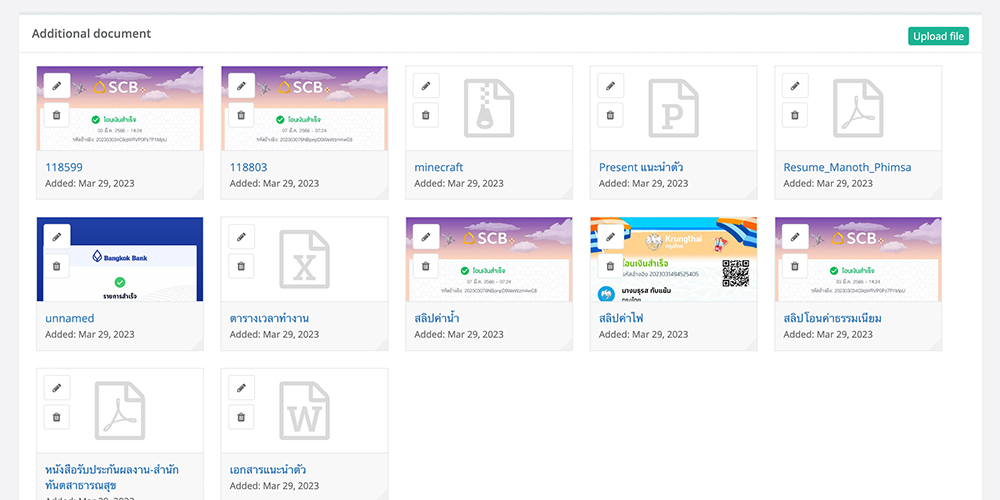This screenshot has height=500, width=1000.
Task: Edit the เอกสารแนะนำตัว Word document
Action: tap(241, 388)
